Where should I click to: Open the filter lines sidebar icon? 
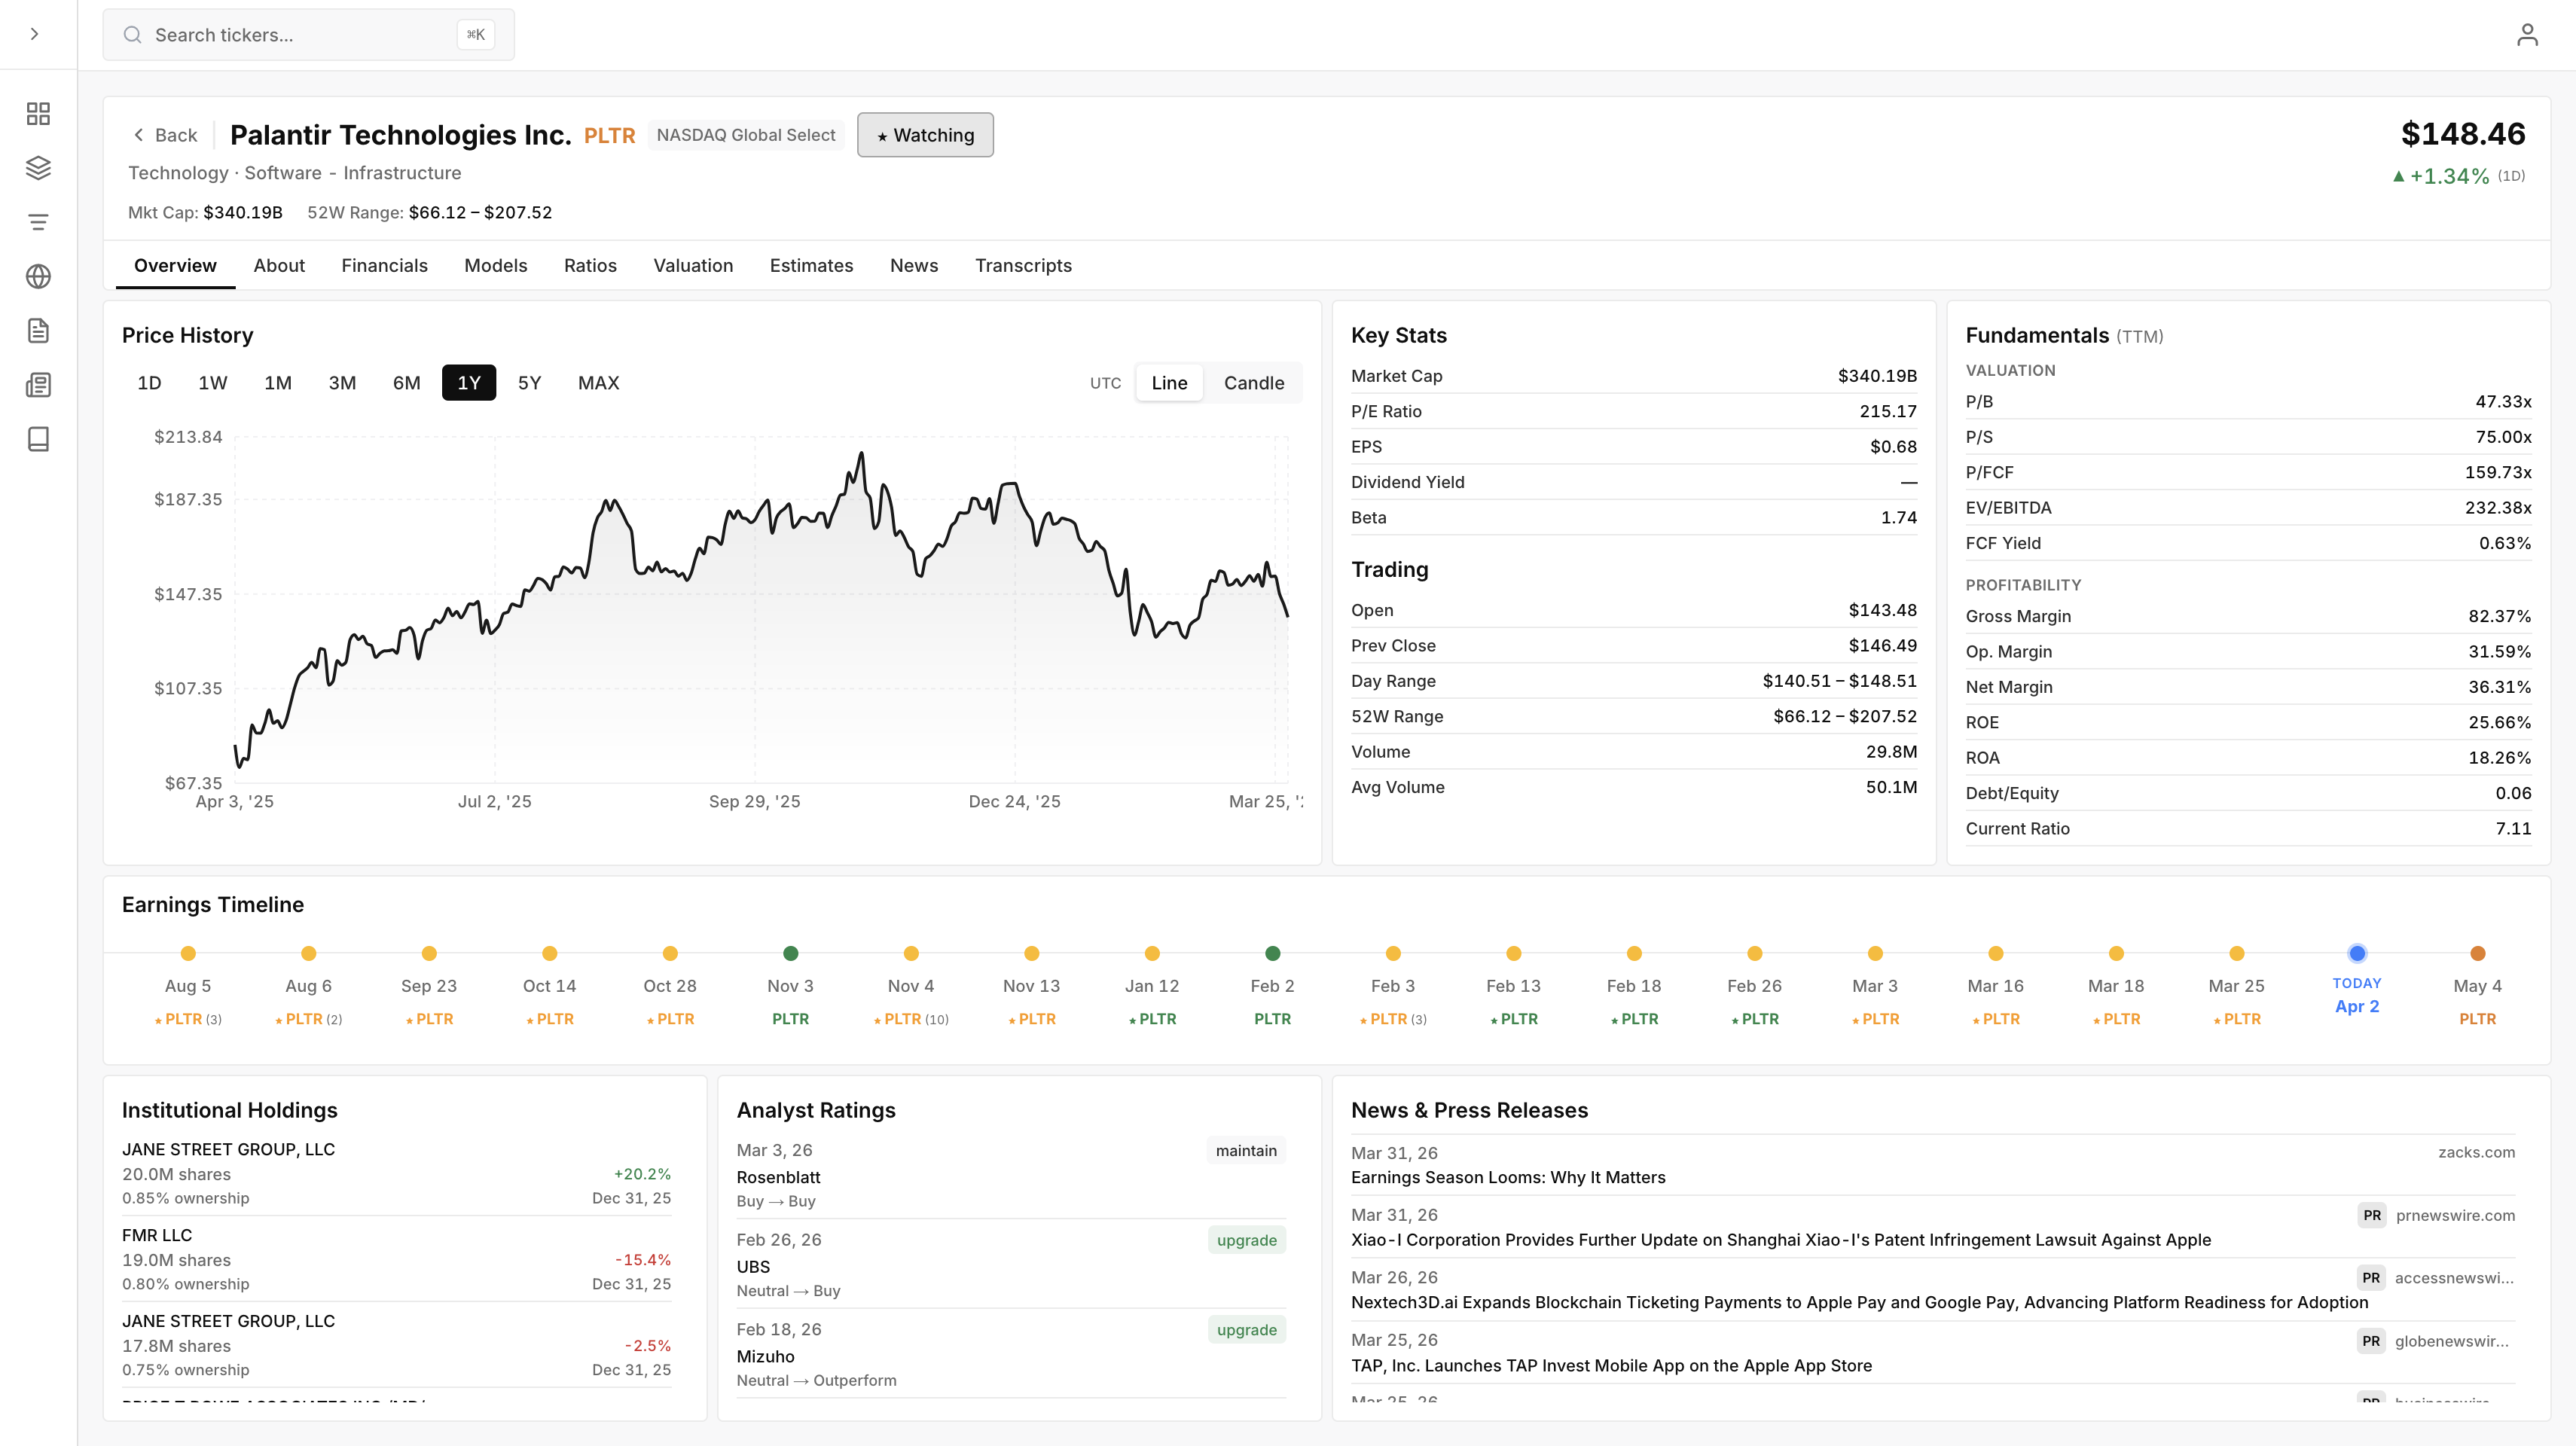click(x=38, y=222)
